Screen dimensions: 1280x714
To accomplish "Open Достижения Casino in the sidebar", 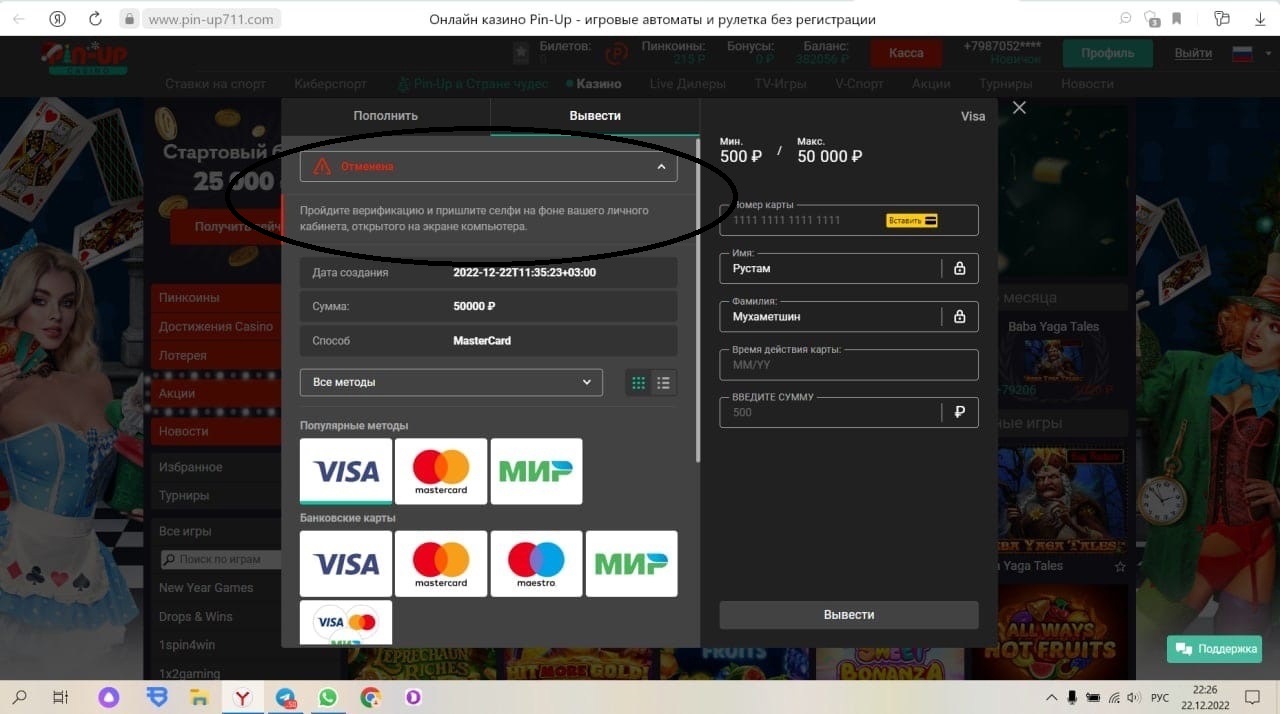I will [216, 326].
